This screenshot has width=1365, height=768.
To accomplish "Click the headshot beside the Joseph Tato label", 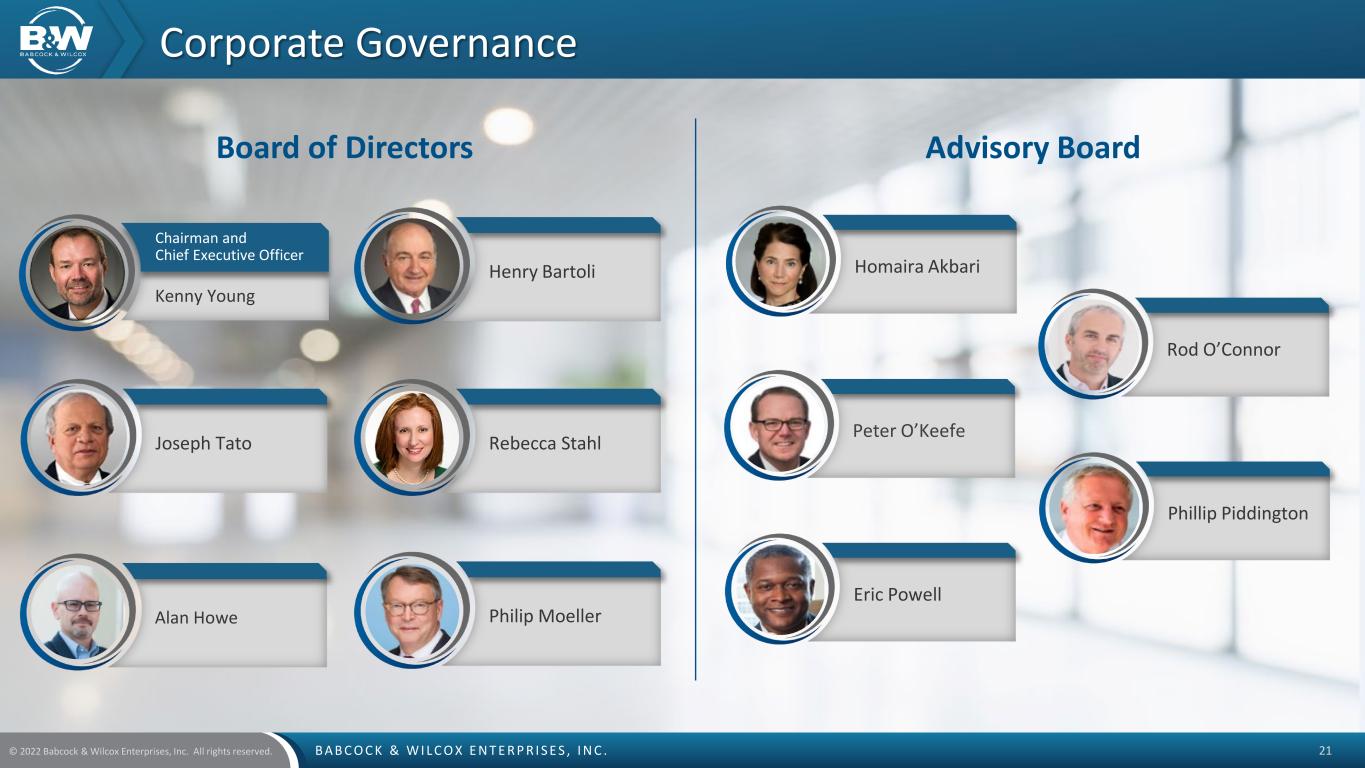I will pyautogui.click(x=76, y=438).
